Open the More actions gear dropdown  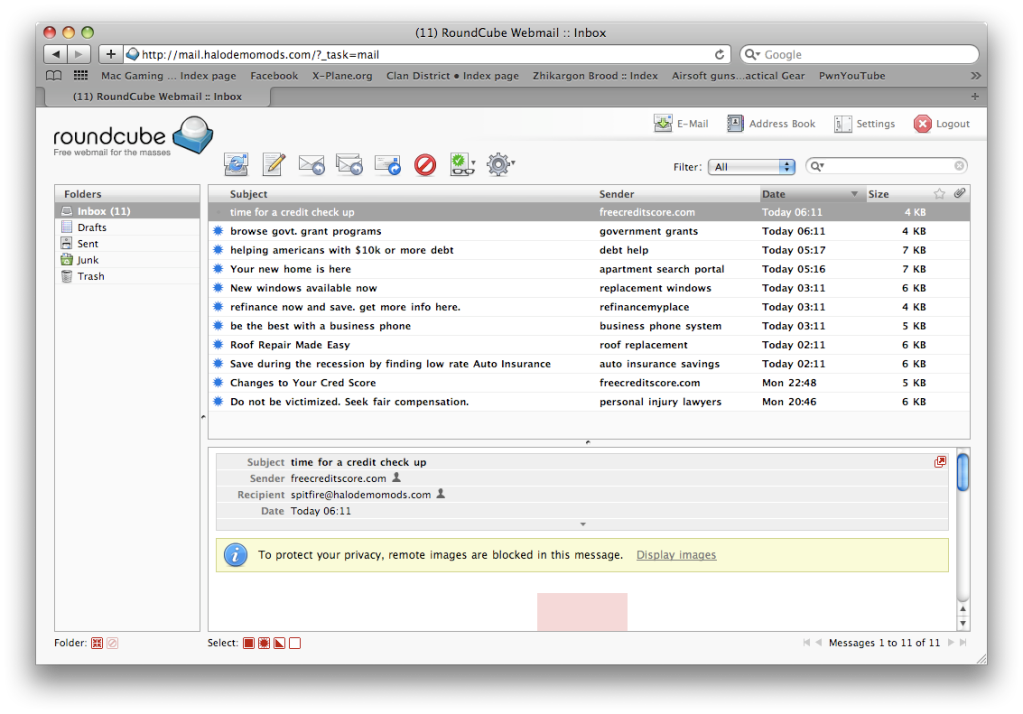(x=500, y=164)
